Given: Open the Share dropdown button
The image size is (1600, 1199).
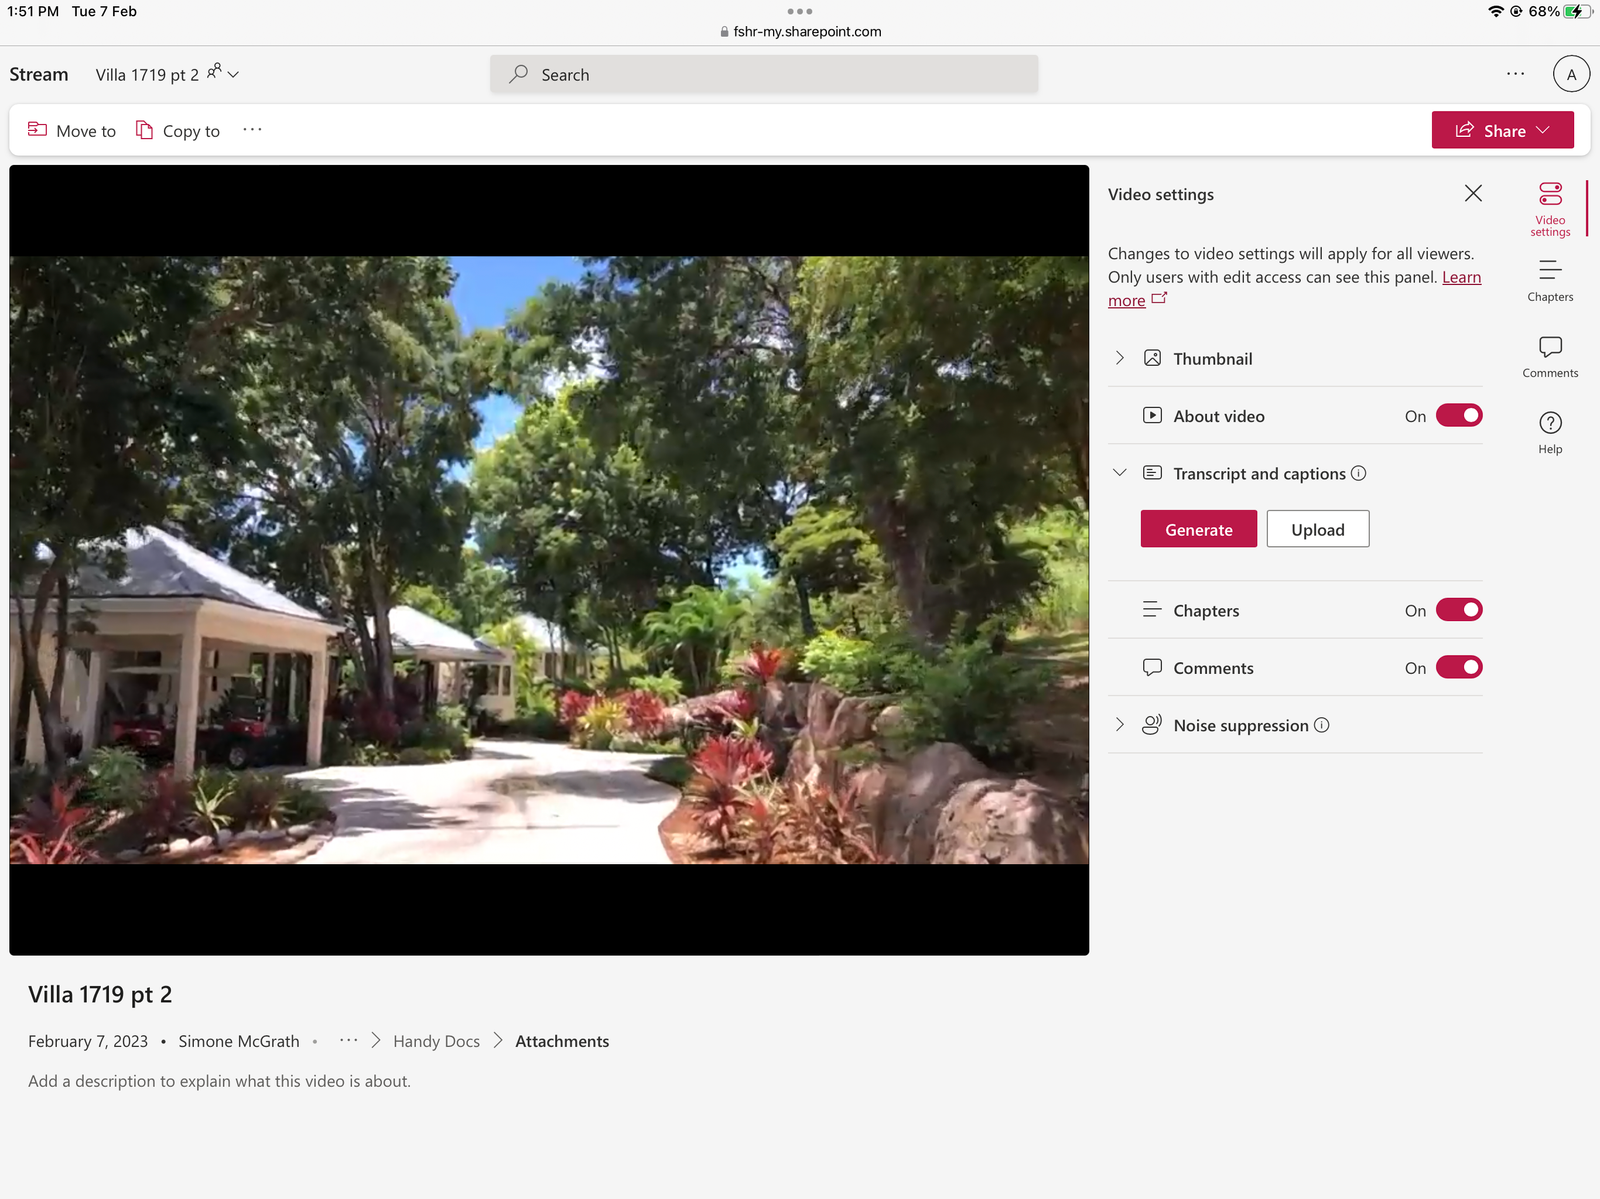Looking at the screenshot, I should pyautogui.click(x=1502, y=130).
